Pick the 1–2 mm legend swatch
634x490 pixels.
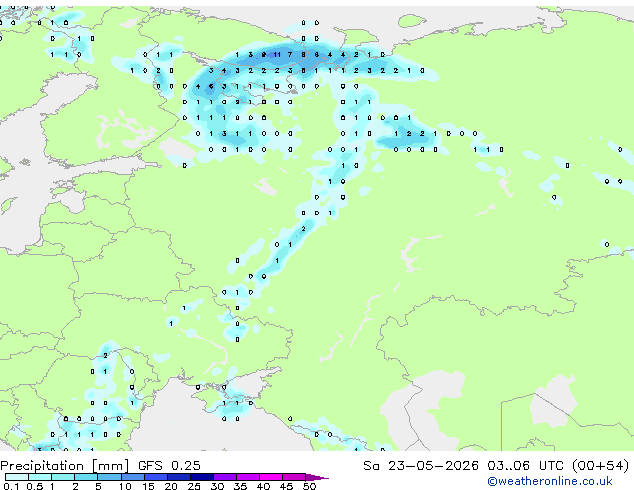pyautogui.click(x=63, y=477)
